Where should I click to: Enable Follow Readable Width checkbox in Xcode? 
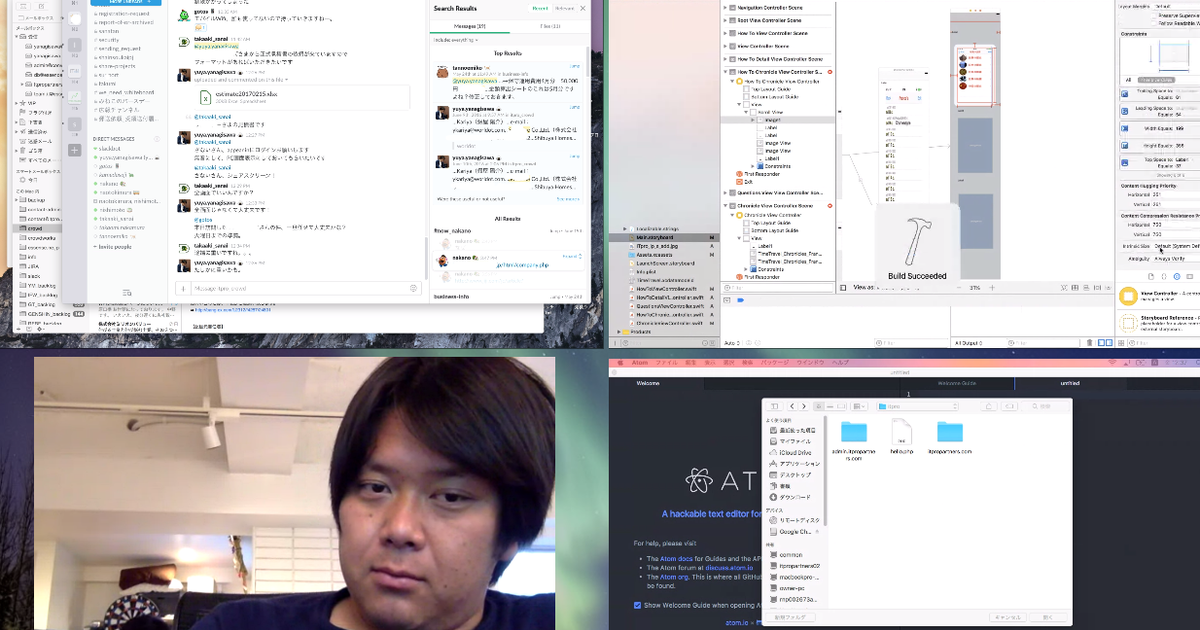pyautogui.click(x=1154, y=22)
